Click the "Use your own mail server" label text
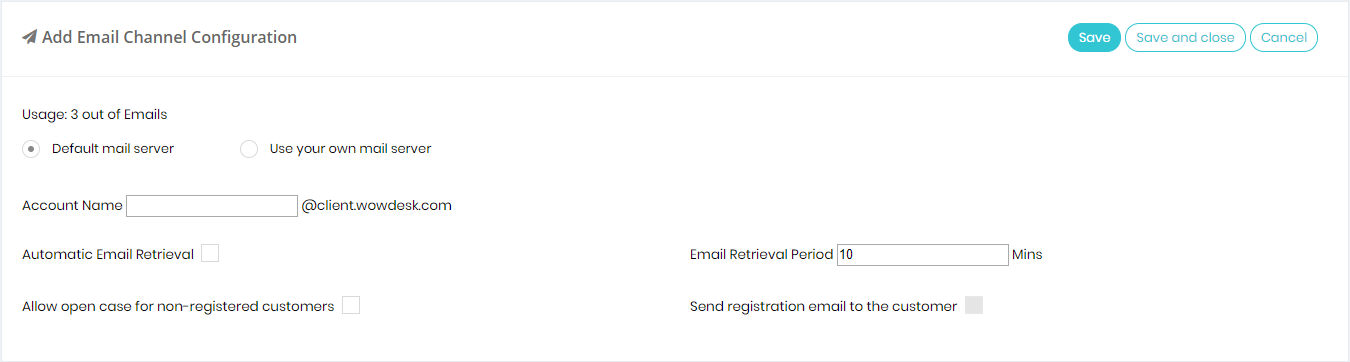 point(351,149)
